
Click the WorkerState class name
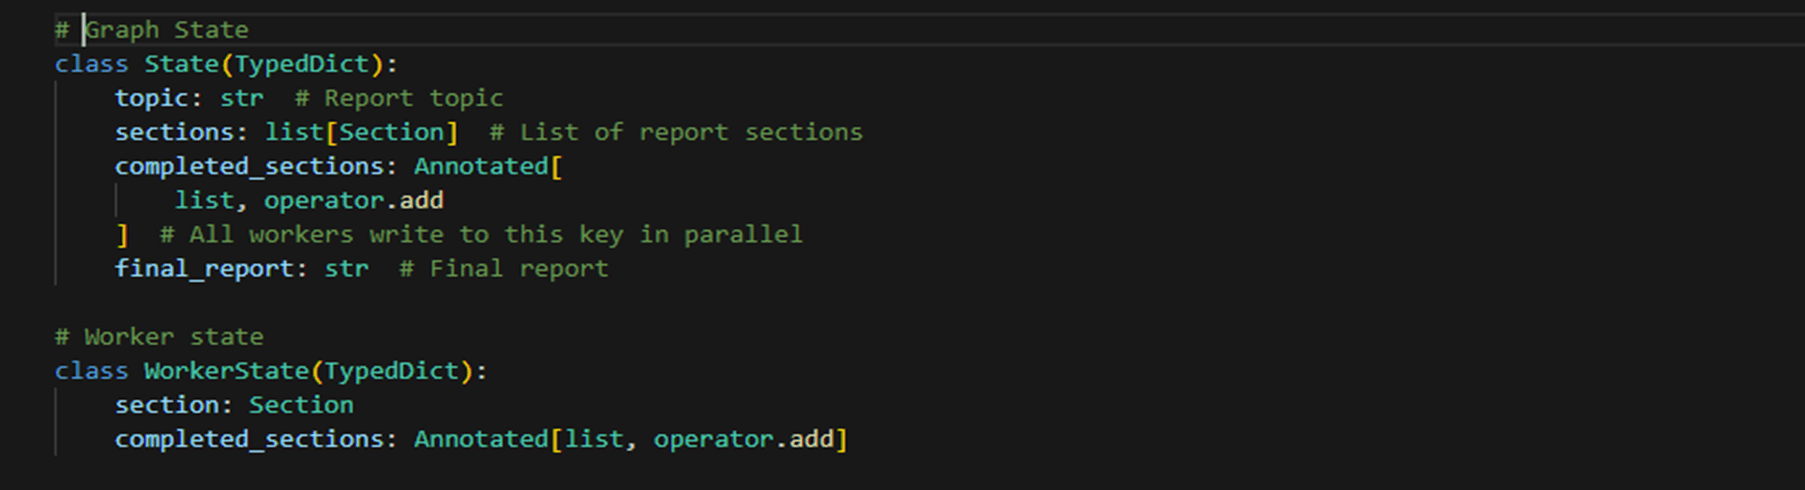coord(227,371)
